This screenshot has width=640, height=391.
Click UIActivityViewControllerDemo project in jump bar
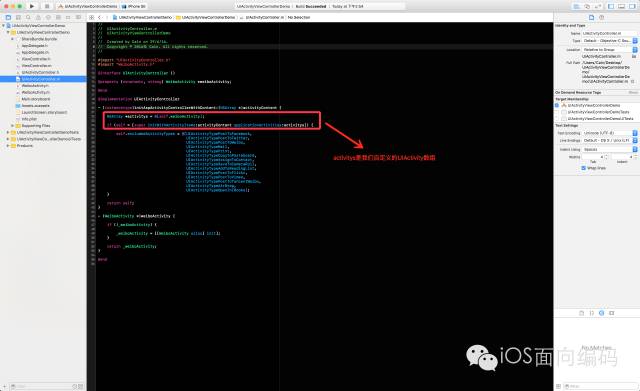(x=142, y=18)
